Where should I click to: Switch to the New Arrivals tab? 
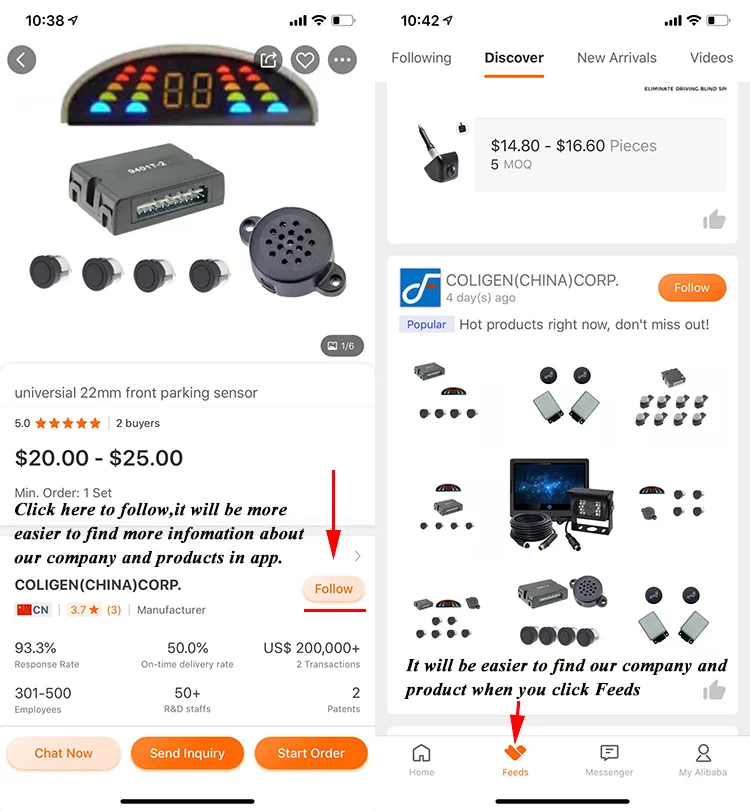coord(617,58)
